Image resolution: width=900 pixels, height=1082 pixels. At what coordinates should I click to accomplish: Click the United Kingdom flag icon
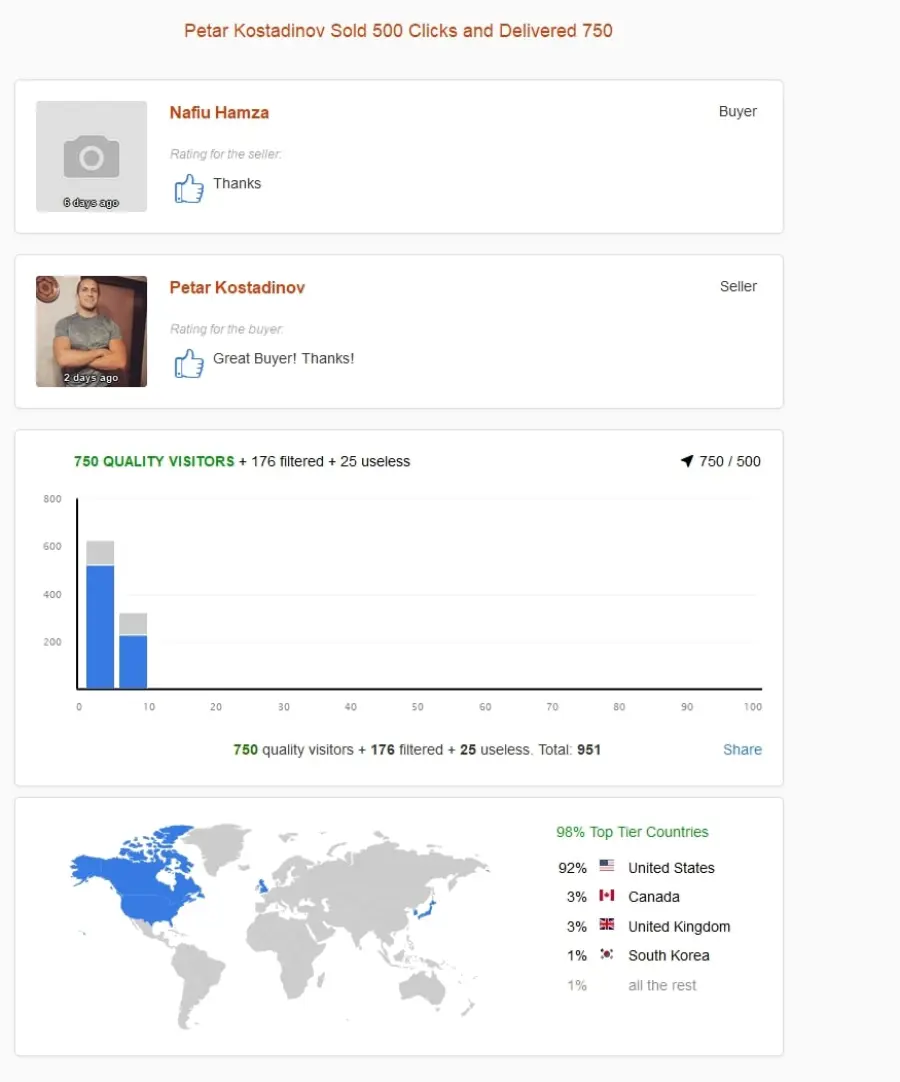coord(607,924)
